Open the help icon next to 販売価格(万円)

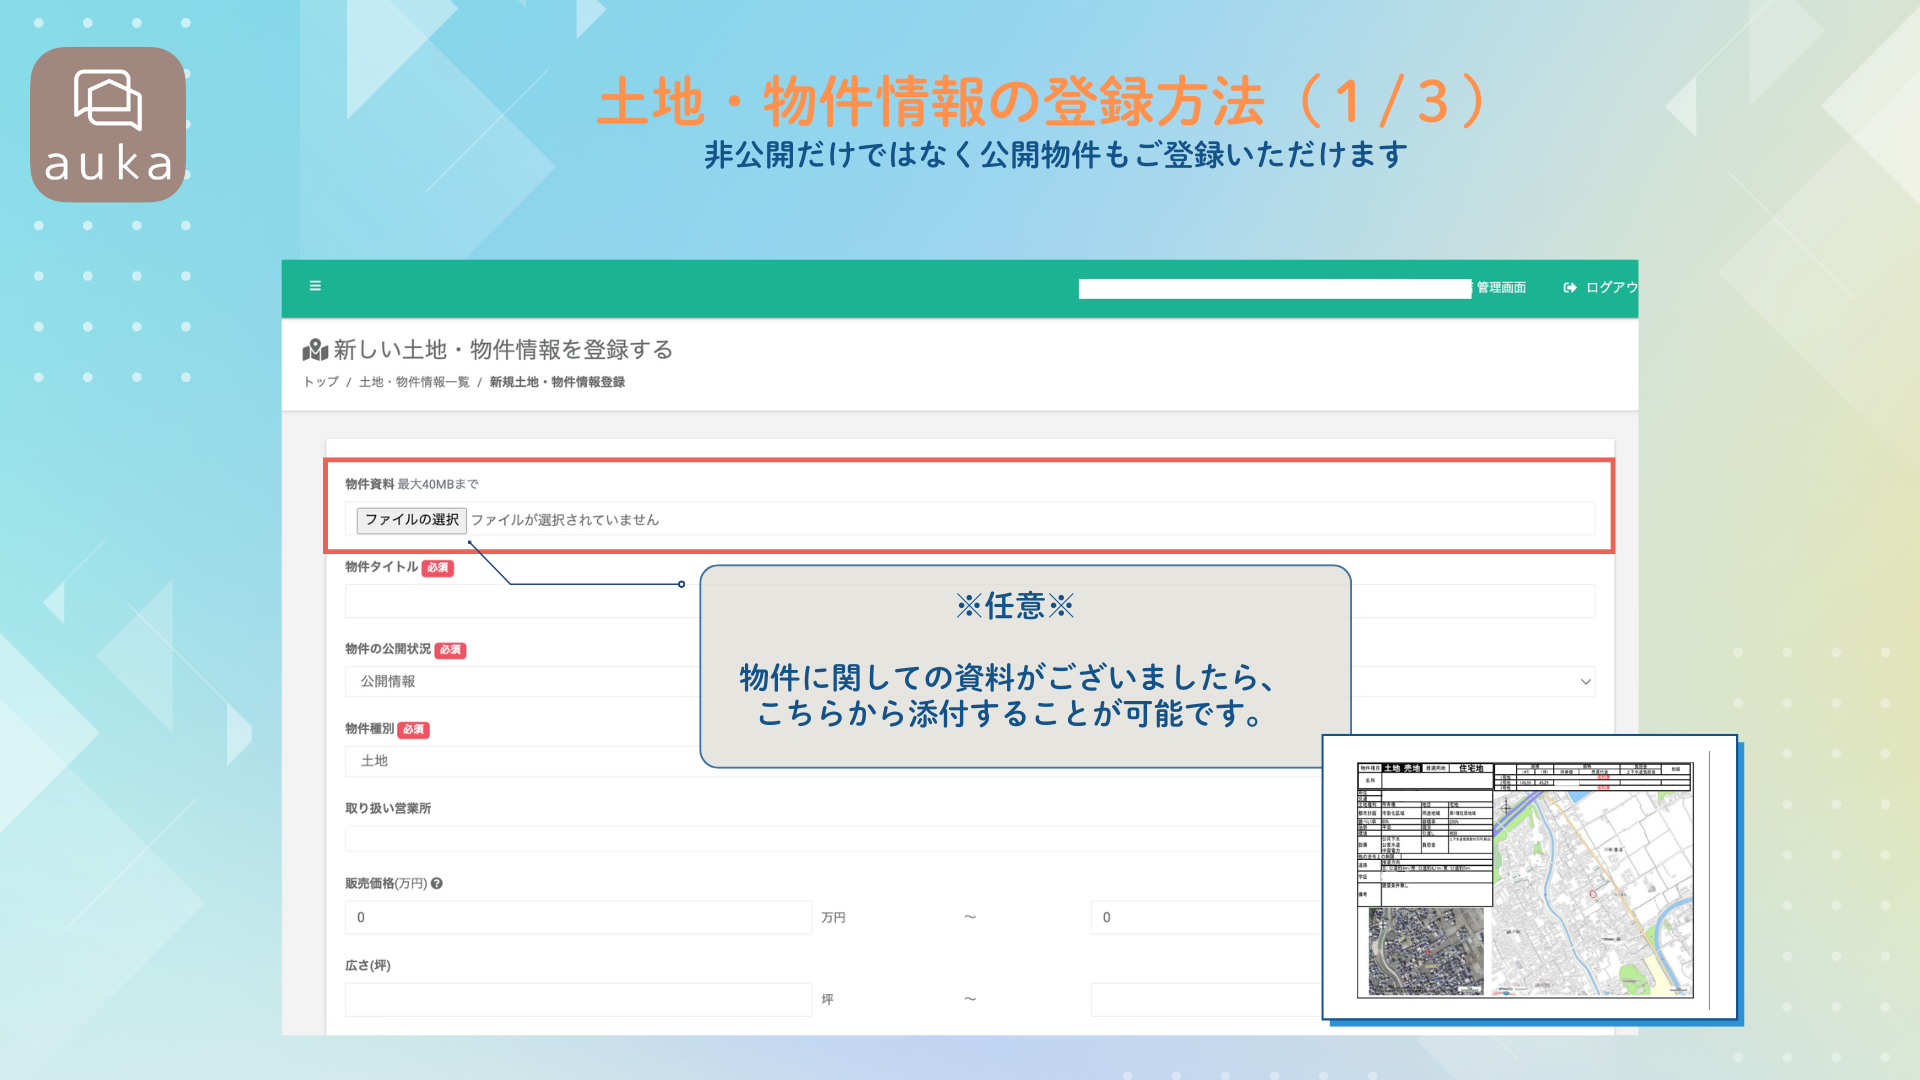(437, 884)
